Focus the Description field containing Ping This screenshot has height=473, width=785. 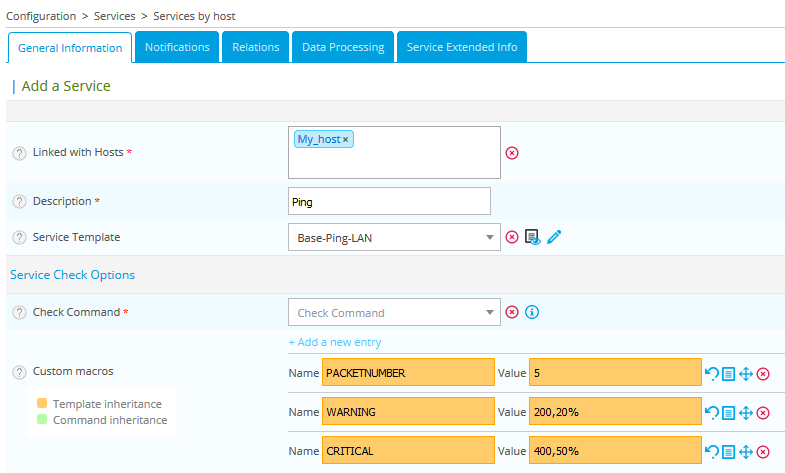coord(389,201)
